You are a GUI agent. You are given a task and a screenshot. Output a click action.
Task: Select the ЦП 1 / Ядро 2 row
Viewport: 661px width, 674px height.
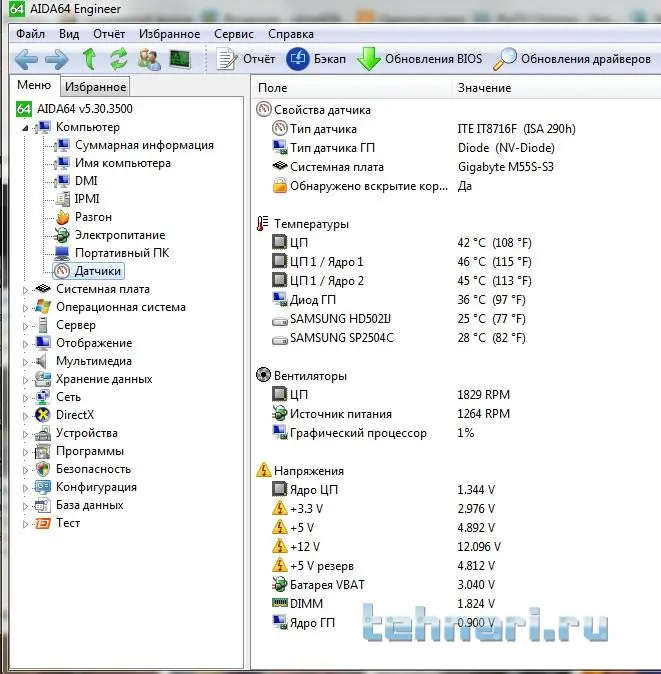click(x=401, y=281)
